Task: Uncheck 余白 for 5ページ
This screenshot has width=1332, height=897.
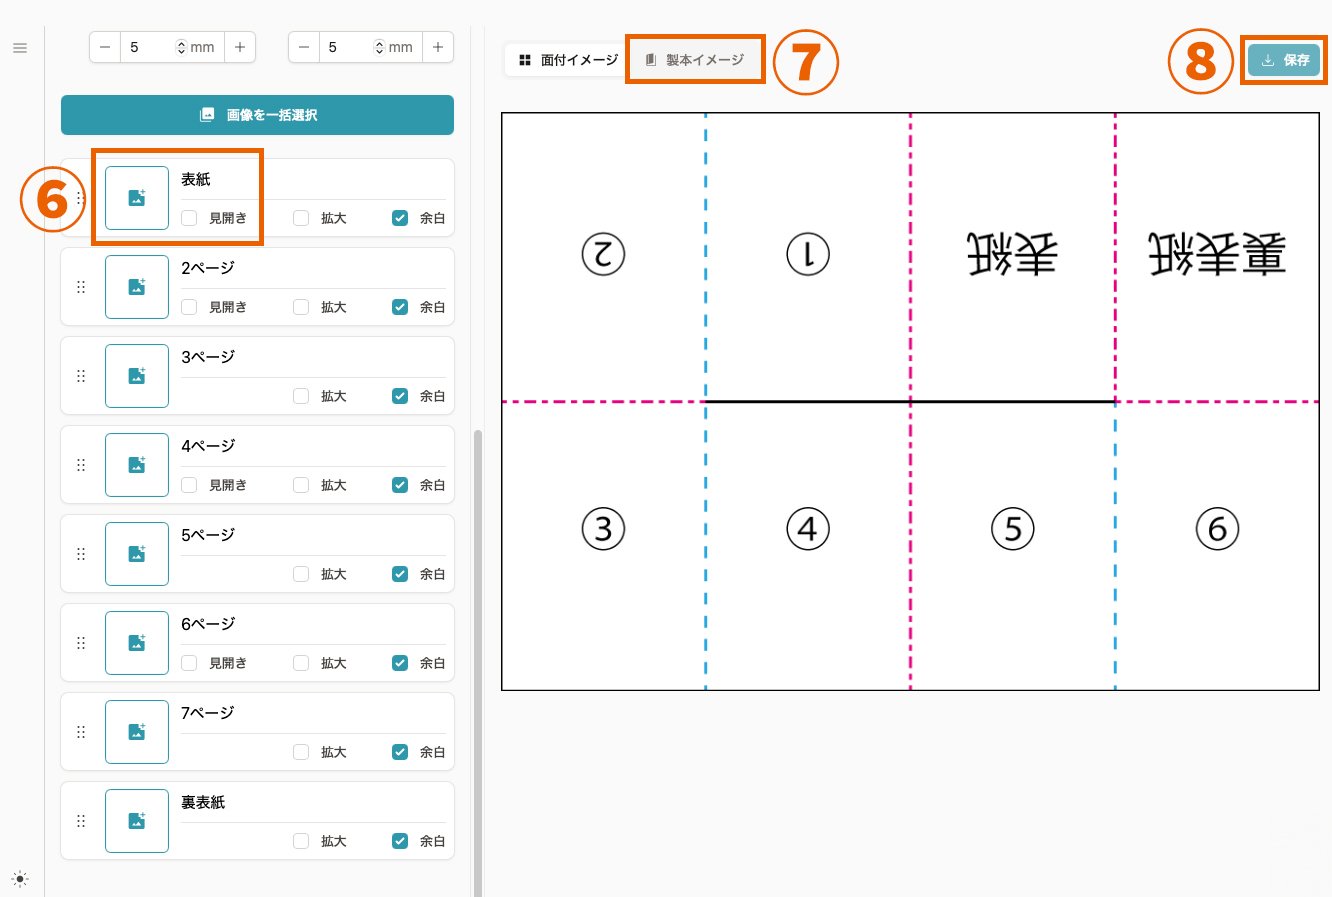Action: tap(400, 574)
